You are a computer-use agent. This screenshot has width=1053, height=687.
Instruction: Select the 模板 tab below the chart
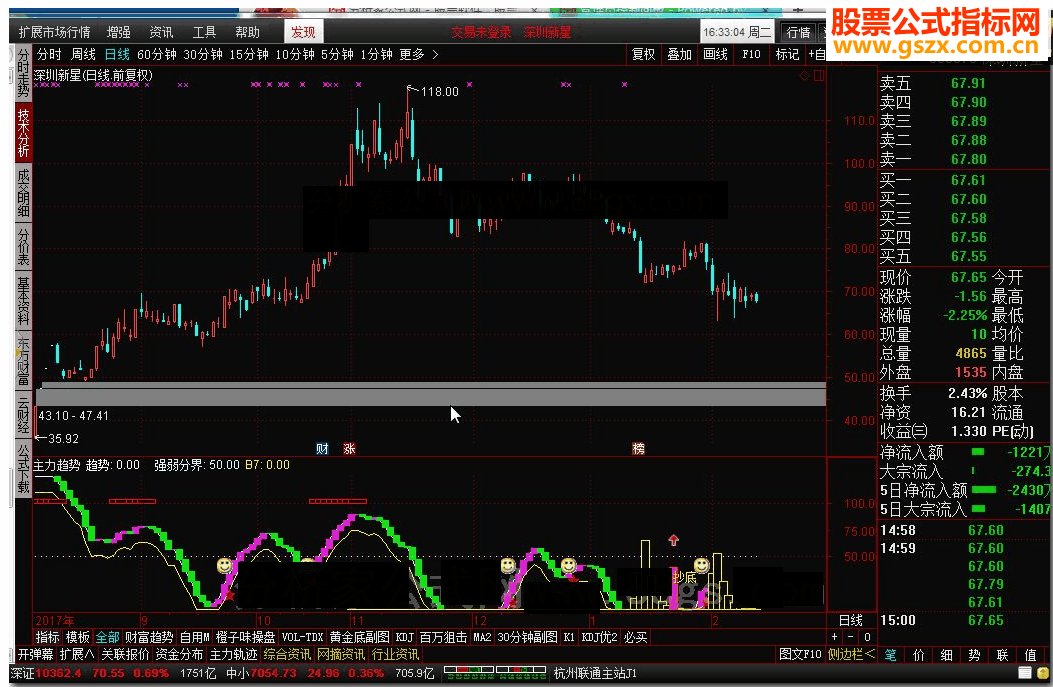(77, 637)
